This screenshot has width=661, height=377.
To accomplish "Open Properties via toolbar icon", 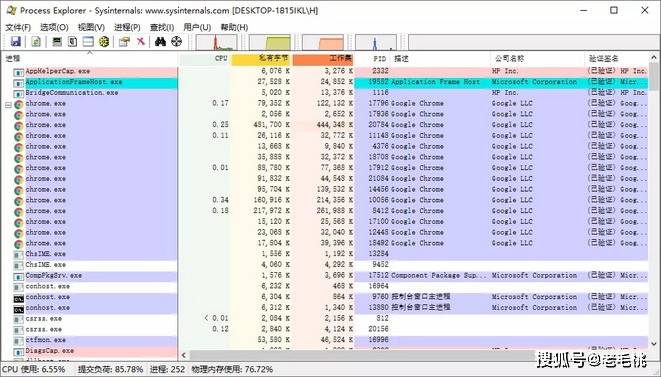I will tap(124, 41).
